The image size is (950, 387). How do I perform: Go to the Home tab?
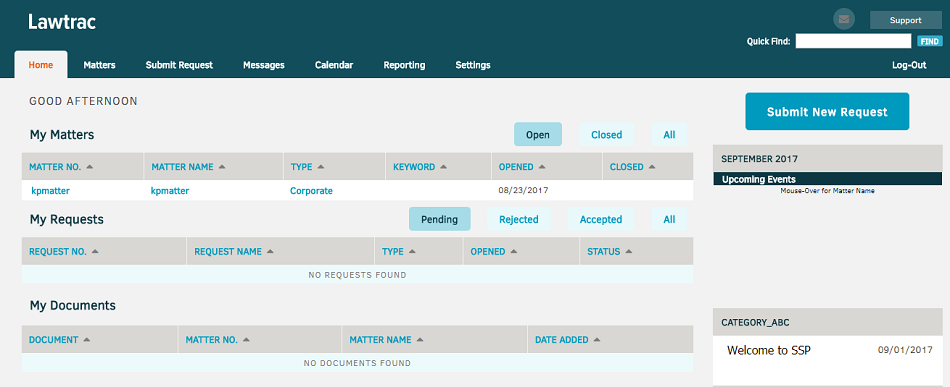pos(41,65)
